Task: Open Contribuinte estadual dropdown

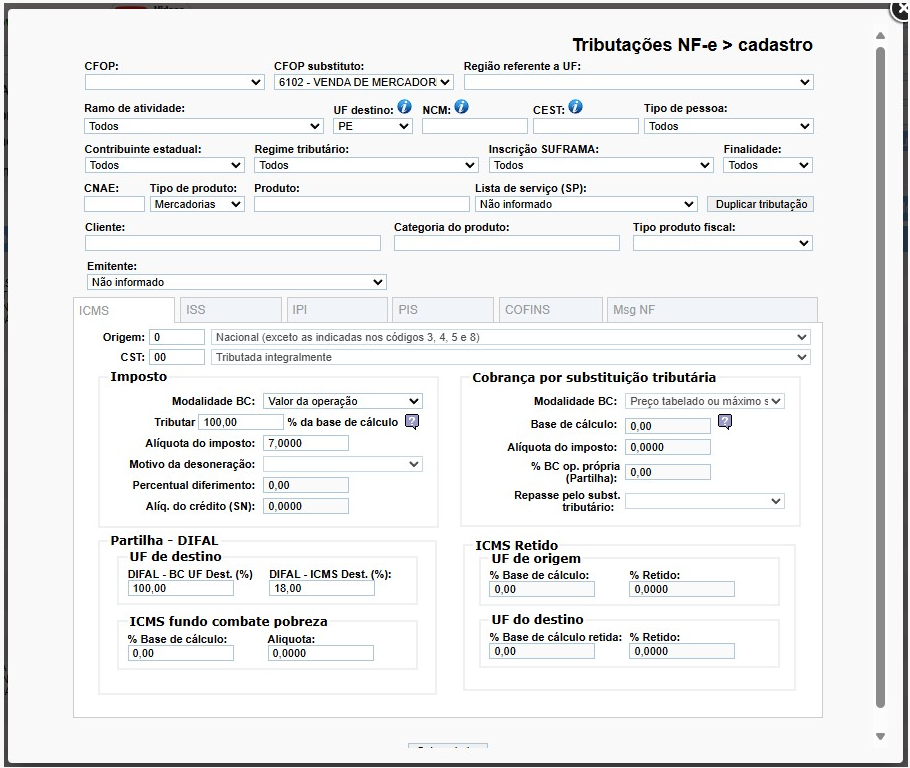Action: coord(164,165)
